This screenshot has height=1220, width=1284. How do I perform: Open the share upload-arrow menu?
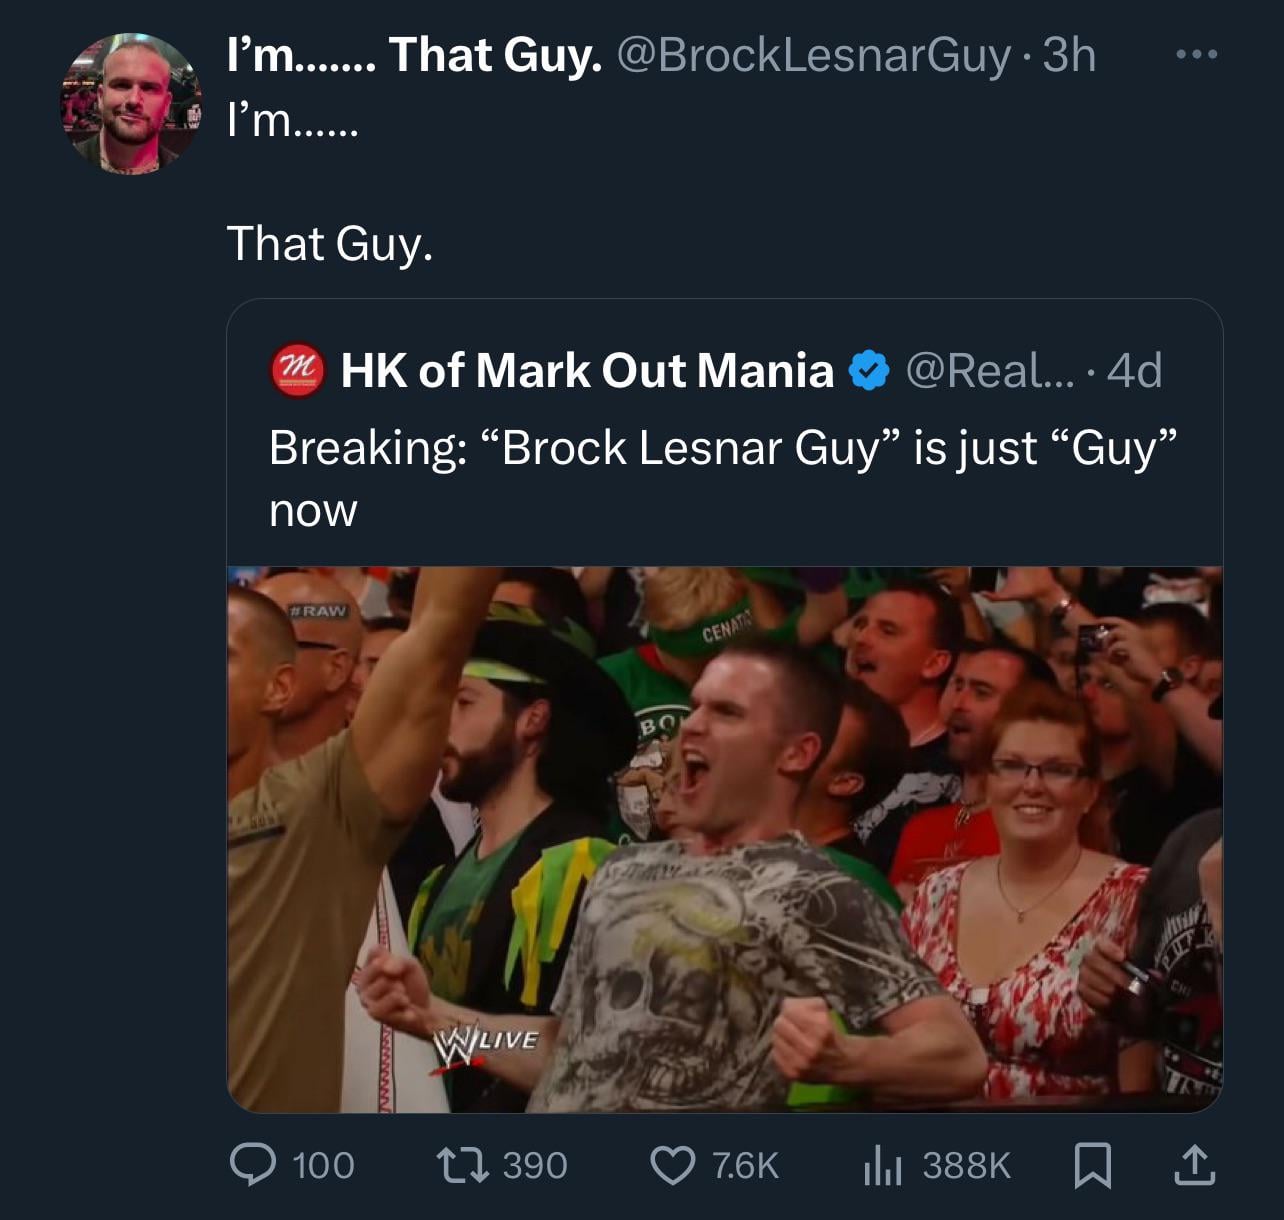1194,1165
